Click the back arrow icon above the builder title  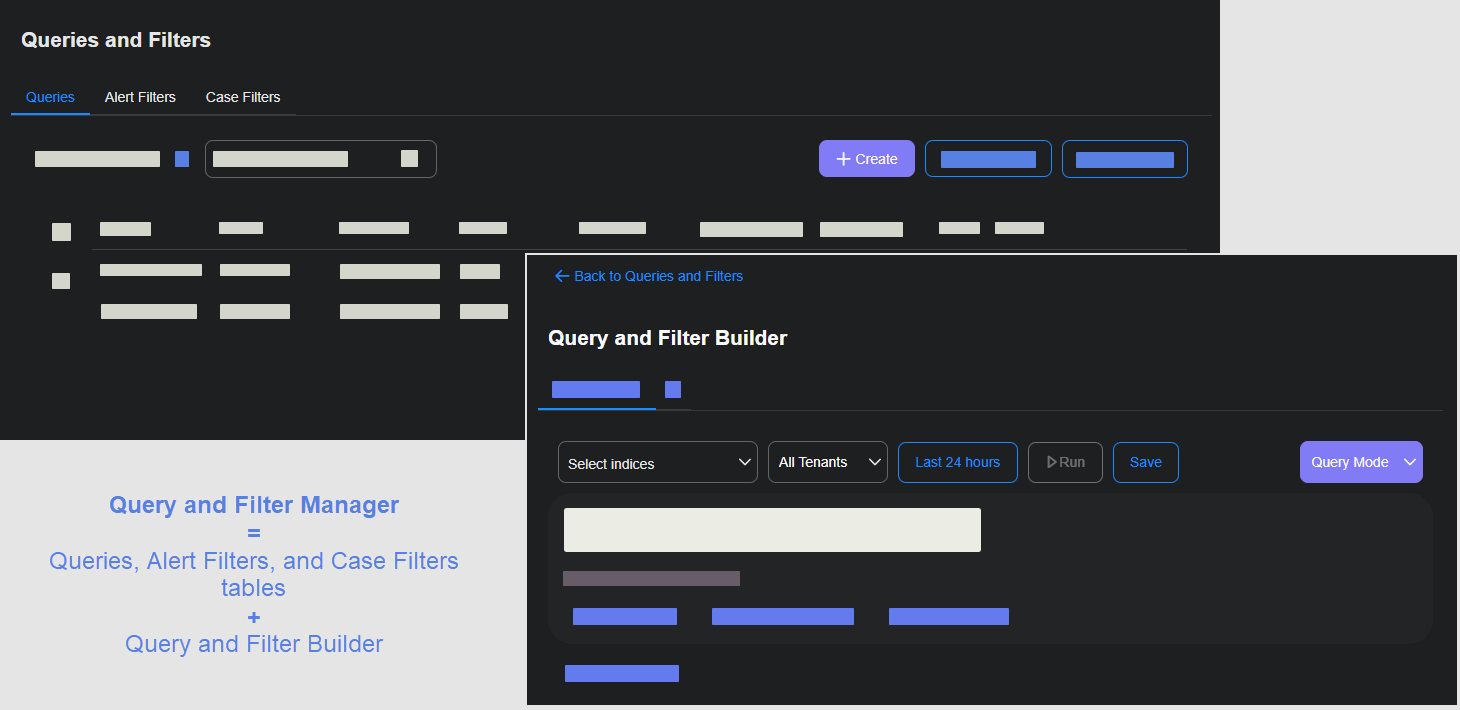[x=562, y=276]
